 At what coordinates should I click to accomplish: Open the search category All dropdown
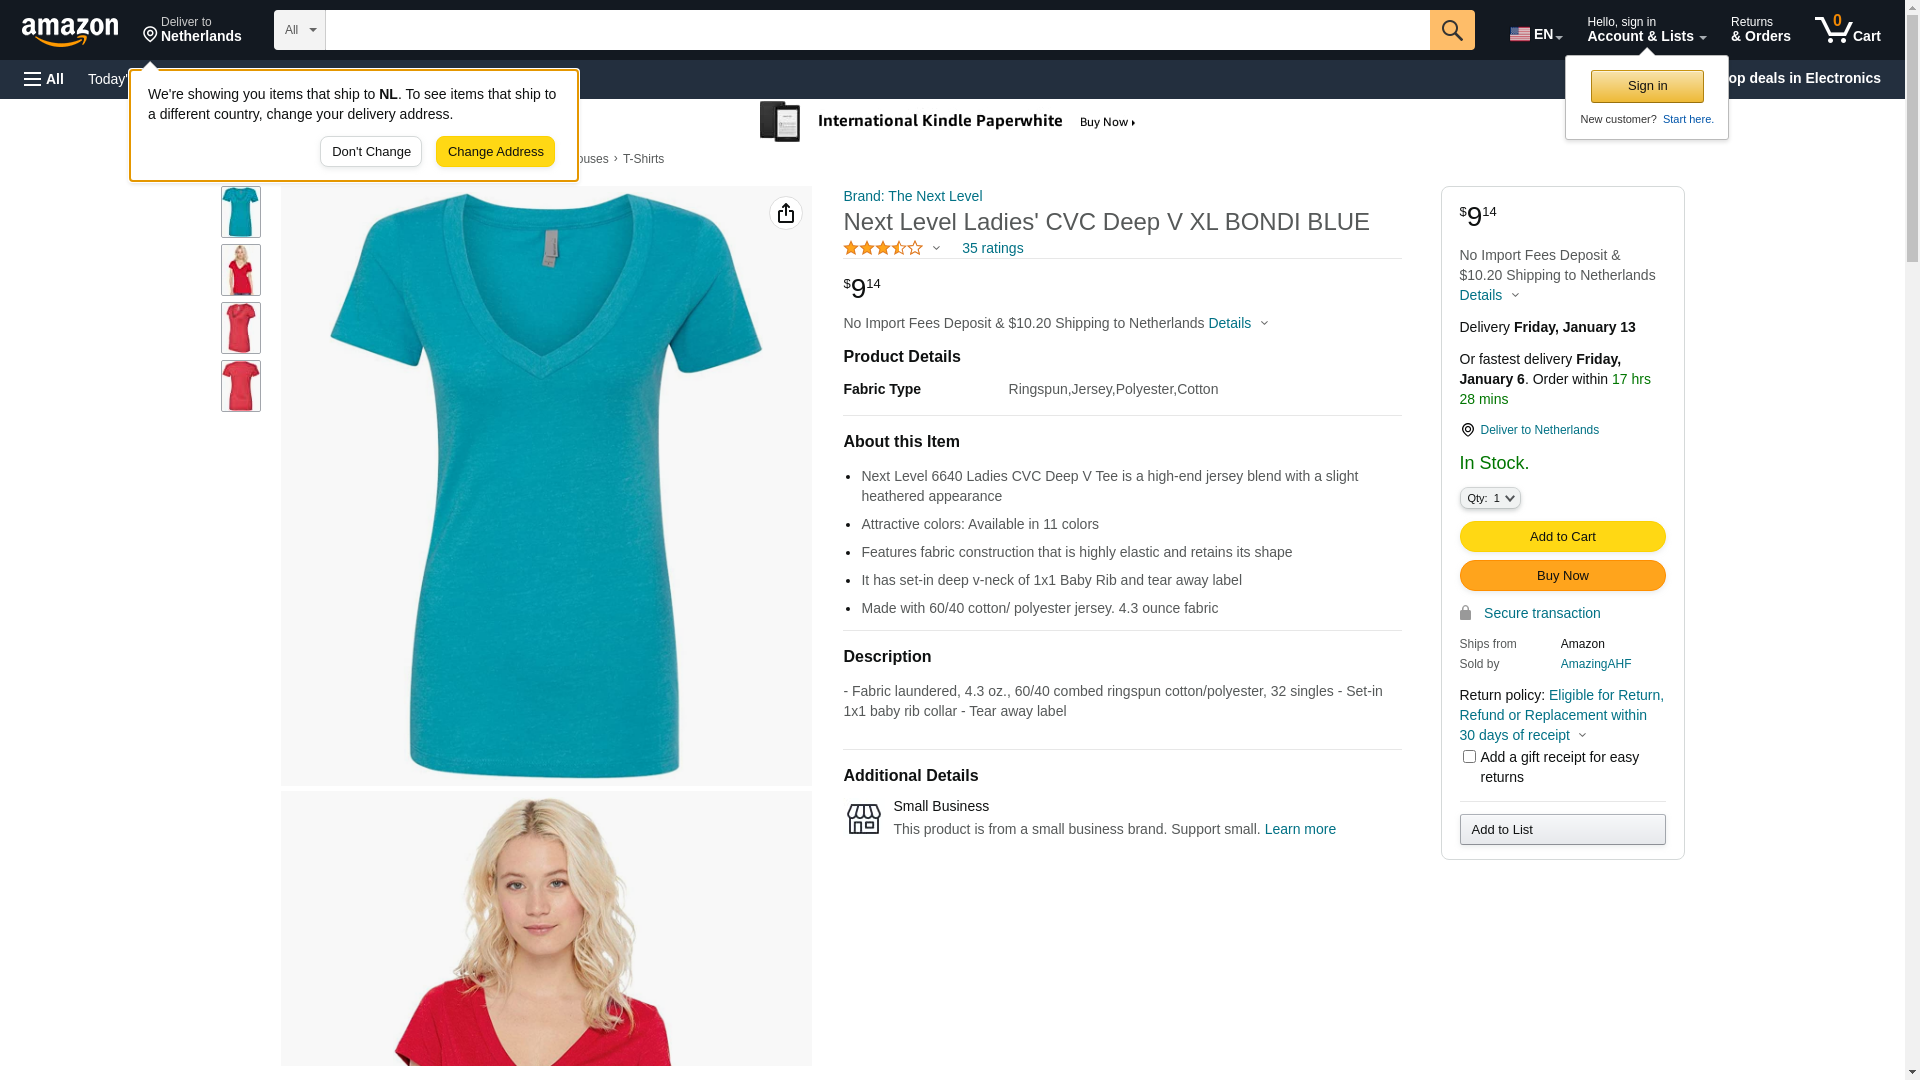[299, 30]
